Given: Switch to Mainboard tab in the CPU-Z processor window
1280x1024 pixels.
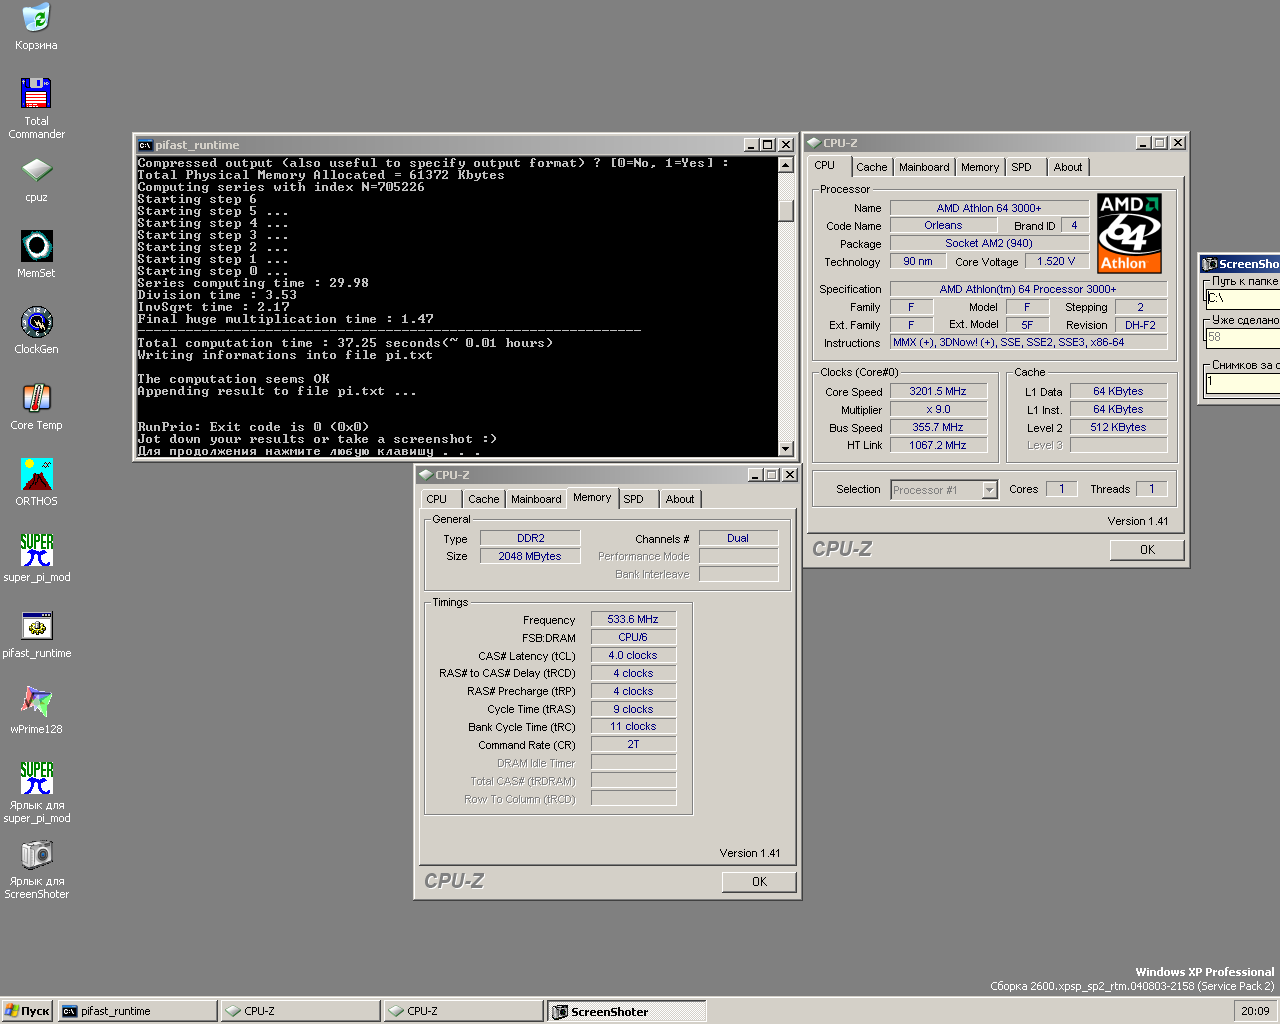Looking at the screenshot, I should pyautogui.click(x=924, y=167).
